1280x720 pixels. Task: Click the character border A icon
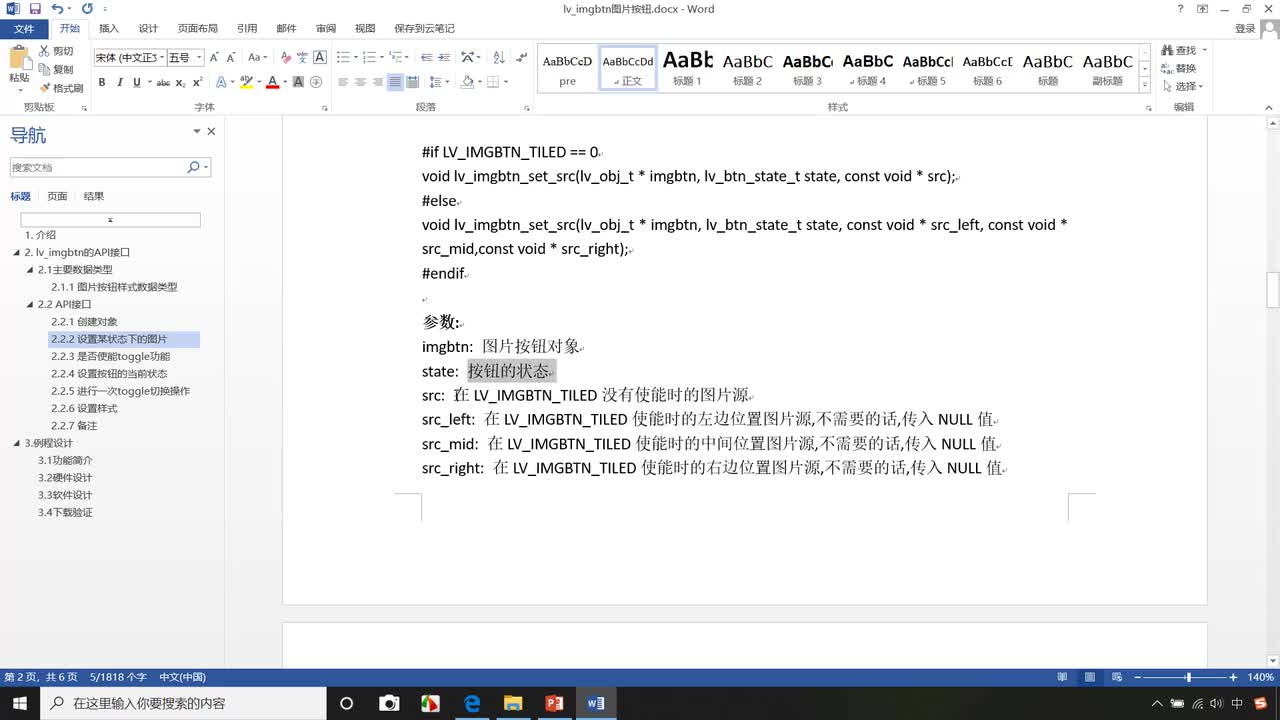click(322, 58)
